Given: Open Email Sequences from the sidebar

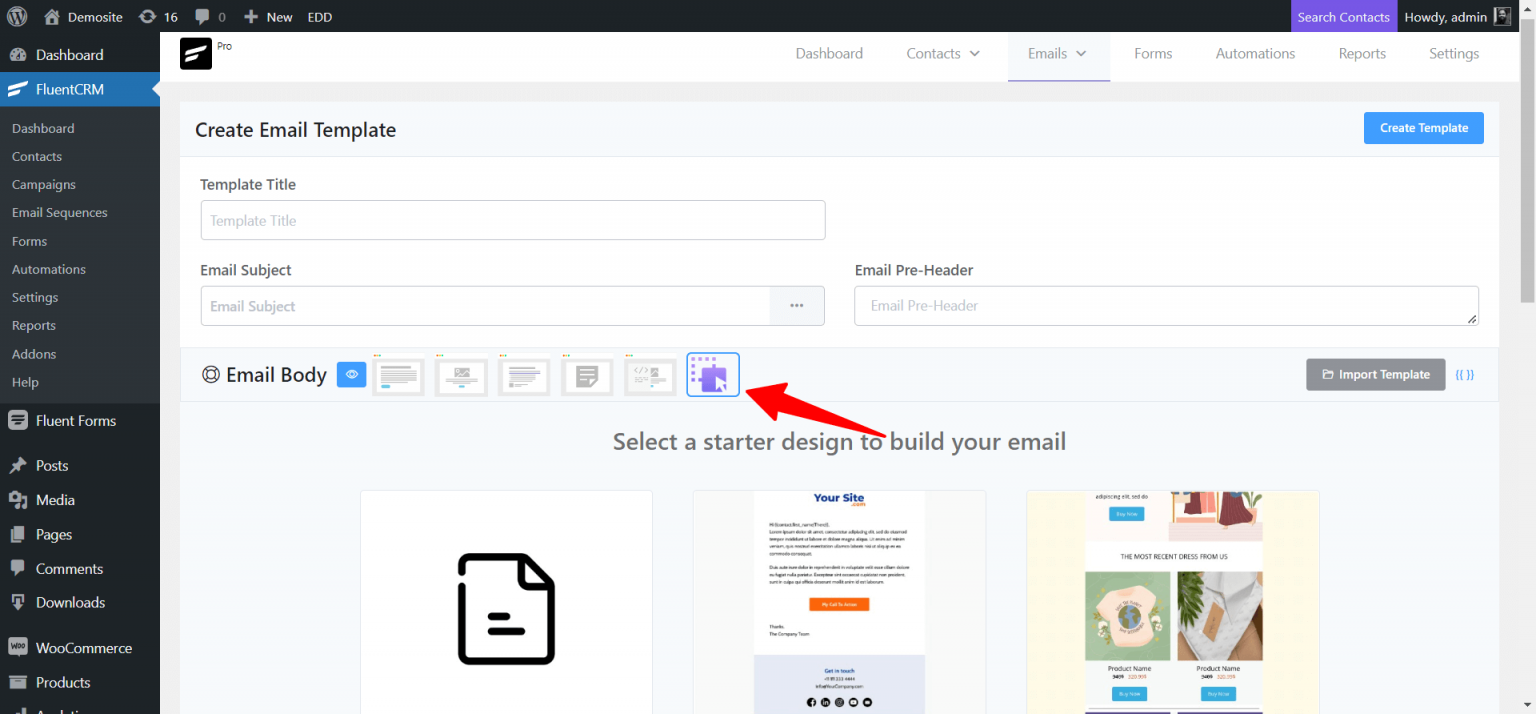Looking at the screenshot, I should (x=61, y=212).
